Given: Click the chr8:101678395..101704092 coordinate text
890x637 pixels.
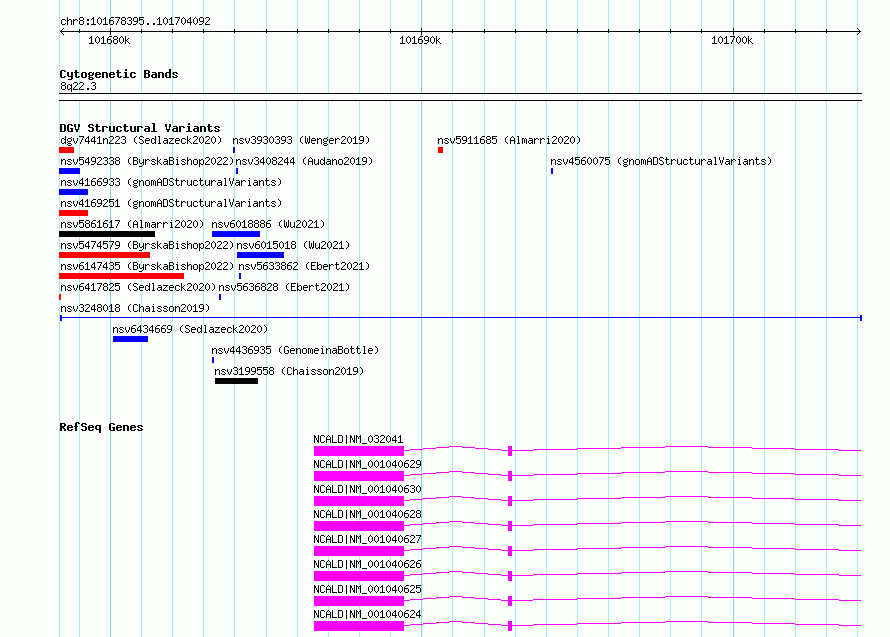Looking at the screenshot, I should click(135, 21).
